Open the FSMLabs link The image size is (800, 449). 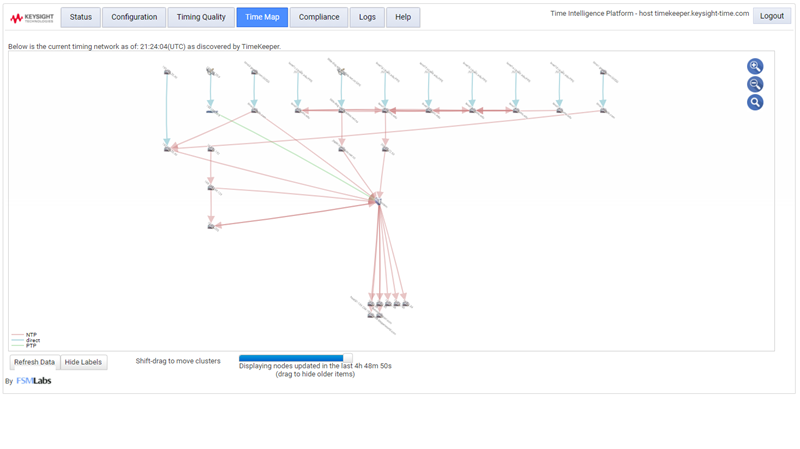[x=34, y=381]
